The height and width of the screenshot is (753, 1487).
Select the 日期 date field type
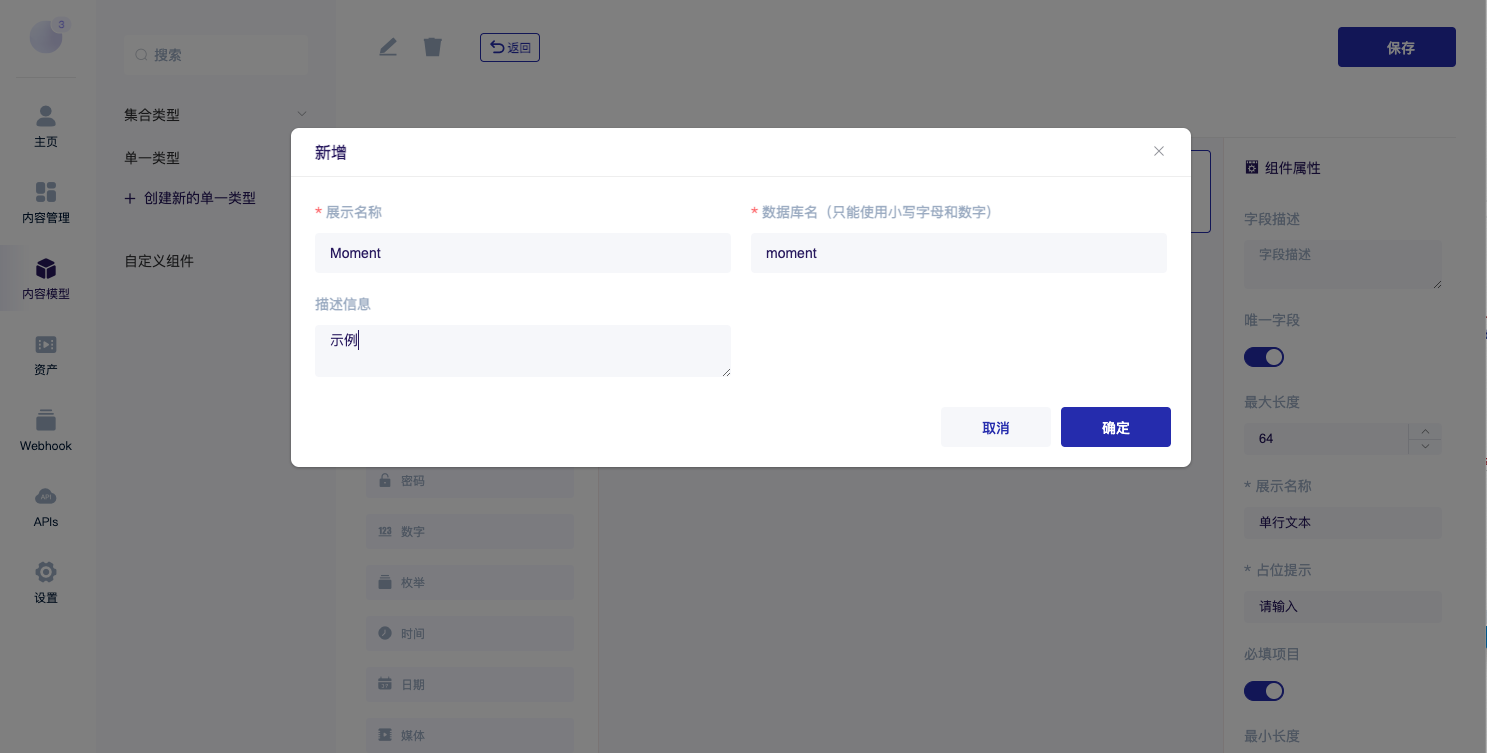tap(470, 684)
